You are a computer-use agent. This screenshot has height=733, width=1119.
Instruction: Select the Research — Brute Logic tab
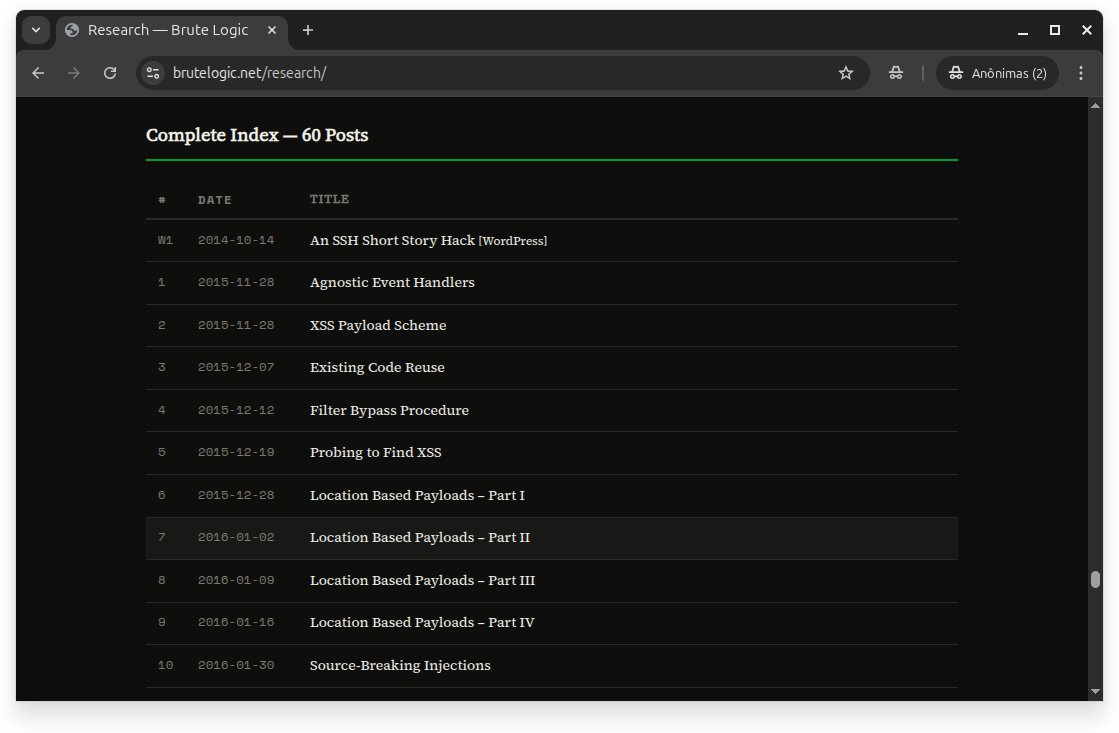[x=170, y=30]
